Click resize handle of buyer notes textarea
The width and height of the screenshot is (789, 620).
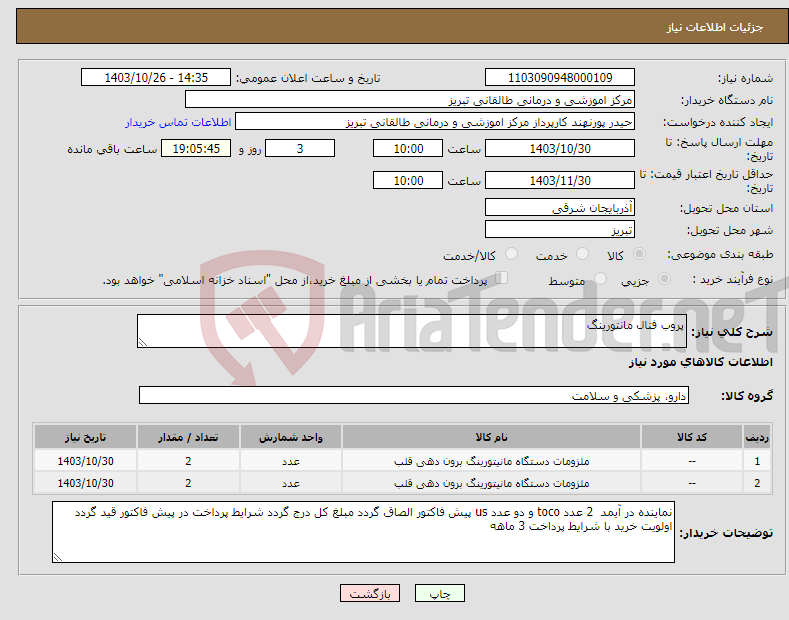coord(58,557)
